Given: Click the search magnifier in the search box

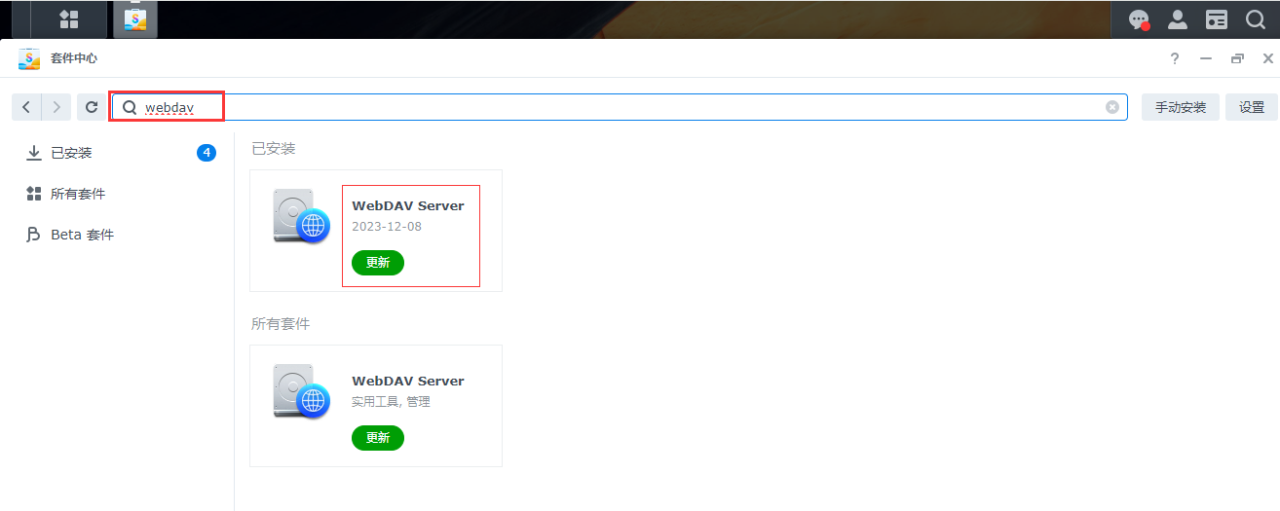Looking at the screenshot, I should [129, 107].
